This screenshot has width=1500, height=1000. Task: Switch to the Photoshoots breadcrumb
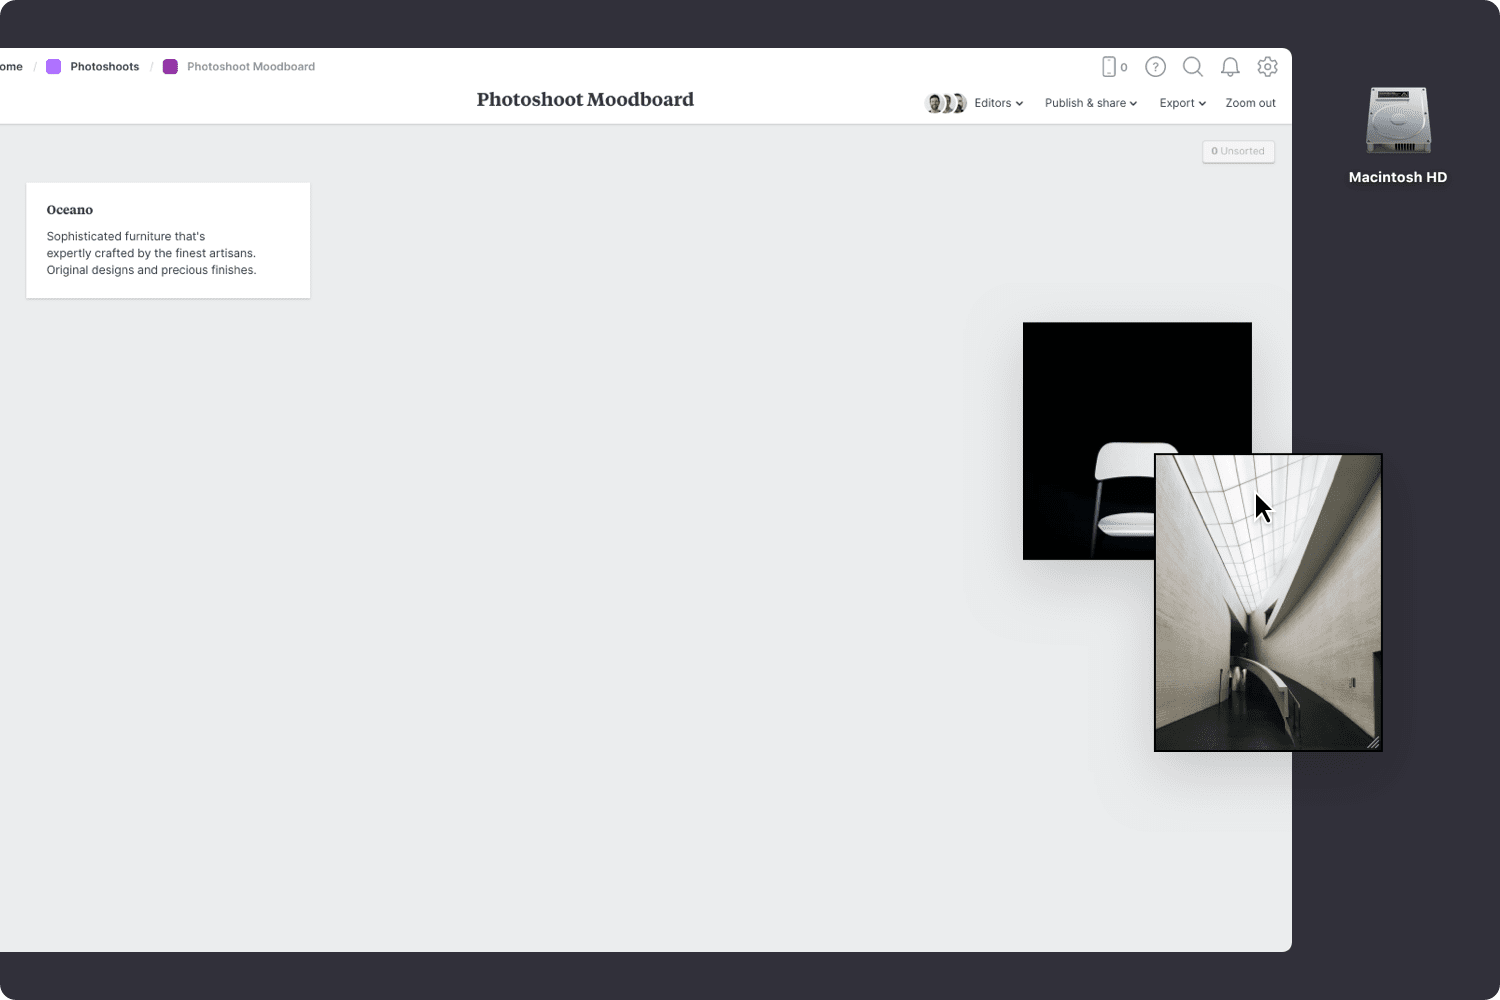pyautogui.click(x=104, y=66)
